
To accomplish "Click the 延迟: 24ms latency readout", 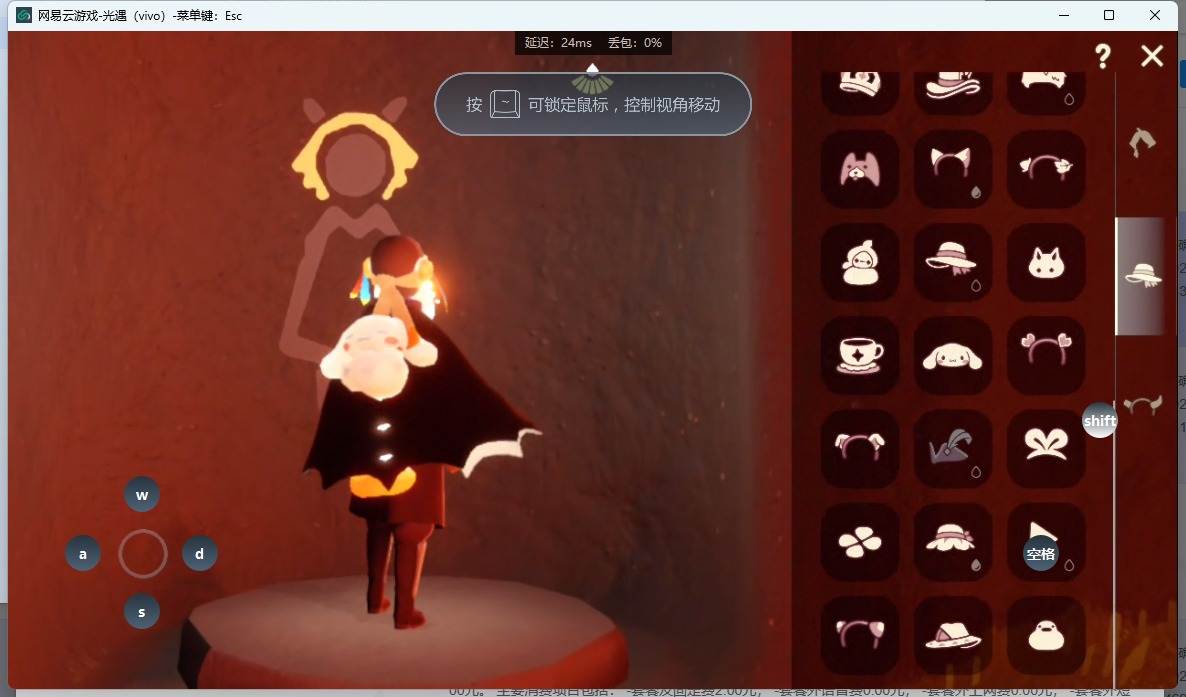I will click(x=558, y=42).
